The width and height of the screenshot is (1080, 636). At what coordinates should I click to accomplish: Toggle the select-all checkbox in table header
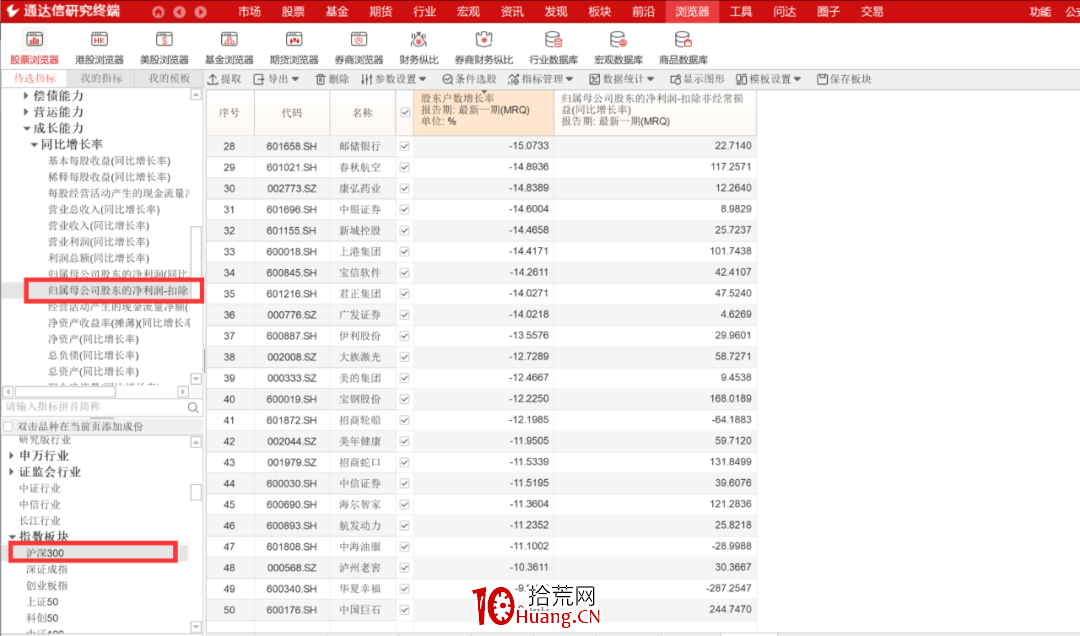click(x=405, y=112)
